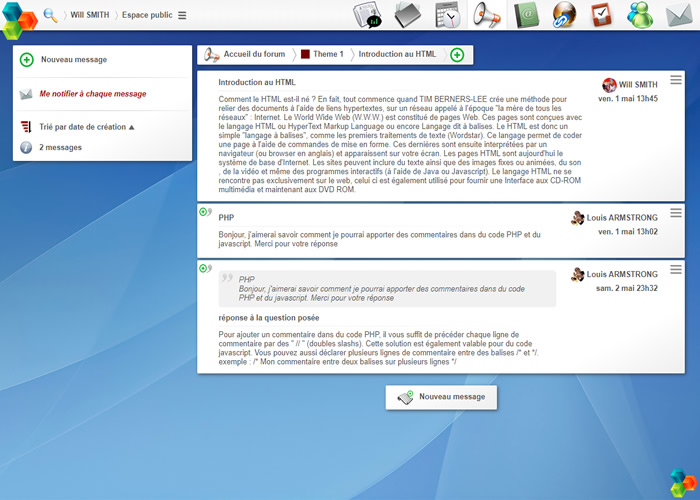The image size is (700, 500).
Task: Click the bottom 'Nouveau message' button
Action: (442, 397)
